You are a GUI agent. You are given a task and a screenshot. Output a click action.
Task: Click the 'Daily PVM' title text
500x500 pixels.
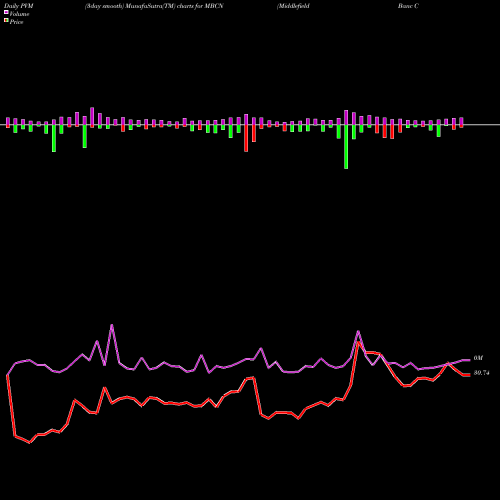coord(19,6)
